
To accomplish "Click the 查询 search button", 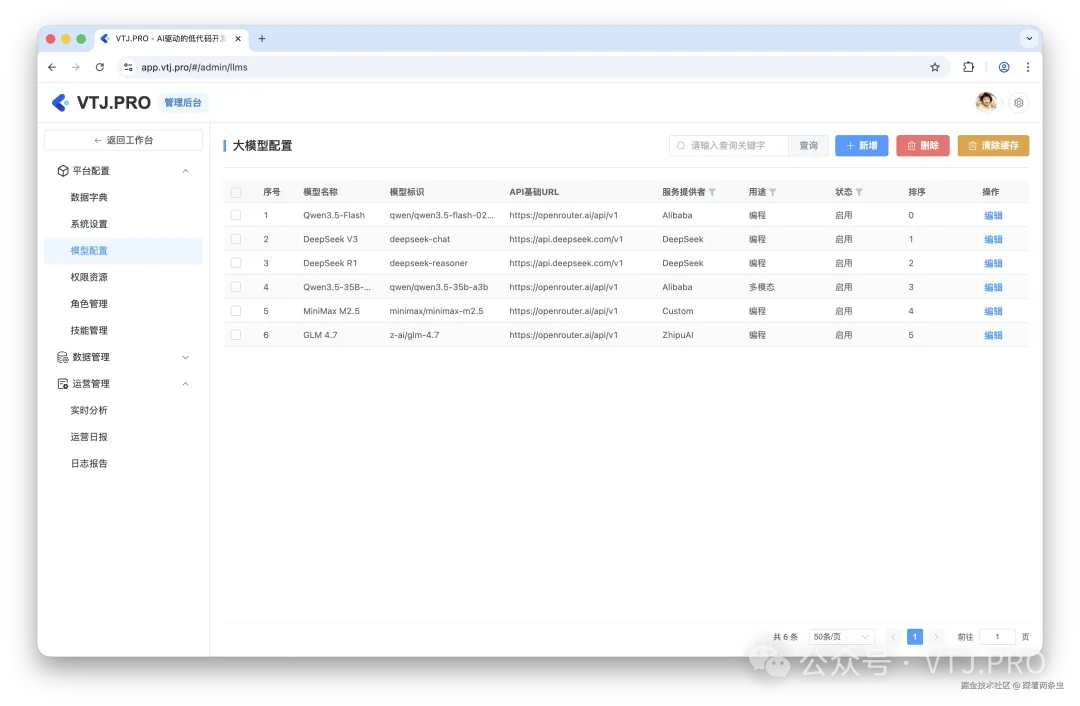I will click(808, 145).
